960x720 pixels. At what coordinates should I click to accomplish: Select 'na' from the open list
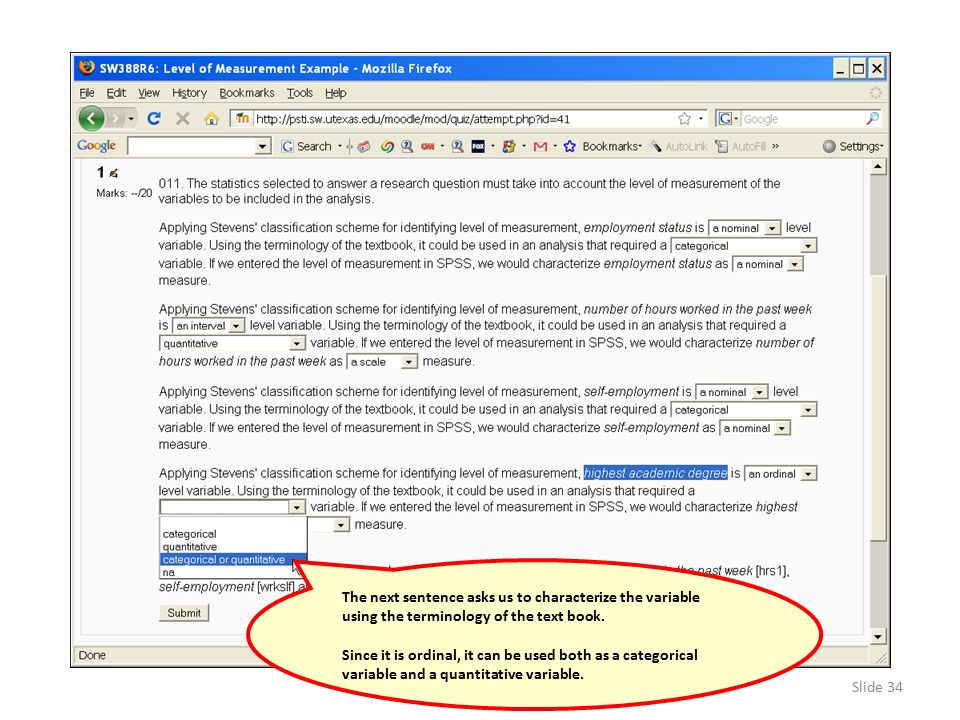233,572
